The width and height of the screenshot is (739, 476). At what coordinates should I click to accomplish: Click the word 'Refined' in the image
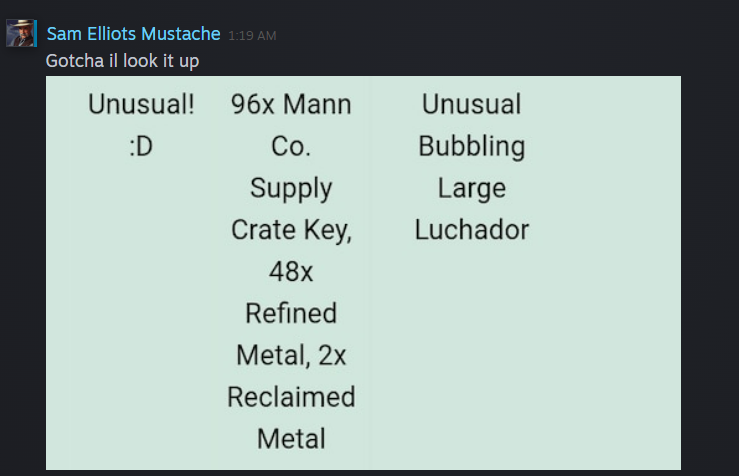click(291, 313)
